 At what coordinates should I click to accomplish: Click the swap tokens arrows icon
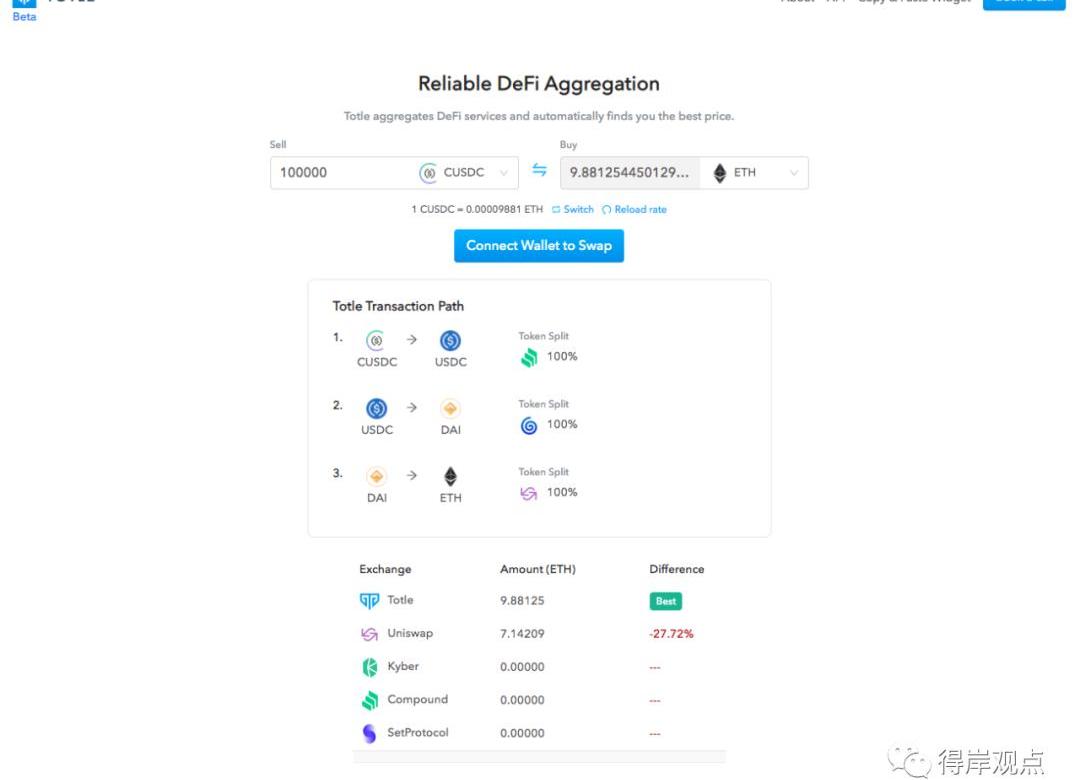tap(539, 171)
